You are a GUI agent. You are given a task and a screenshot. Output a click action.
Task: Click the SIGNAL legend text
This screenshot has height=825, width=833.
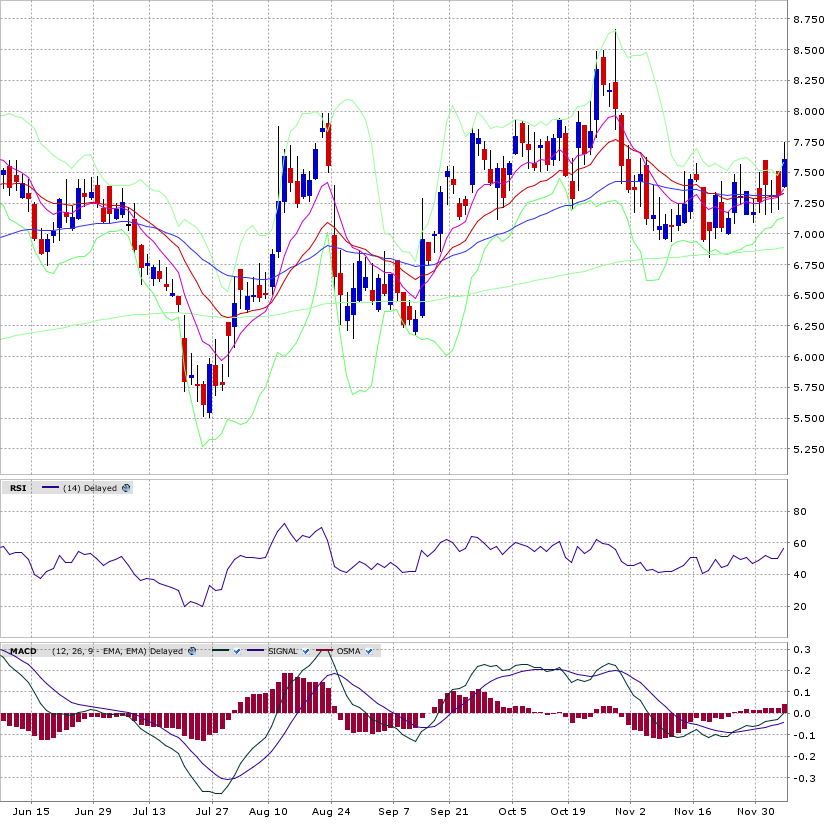pyautogui.click(x=283, y=651)
